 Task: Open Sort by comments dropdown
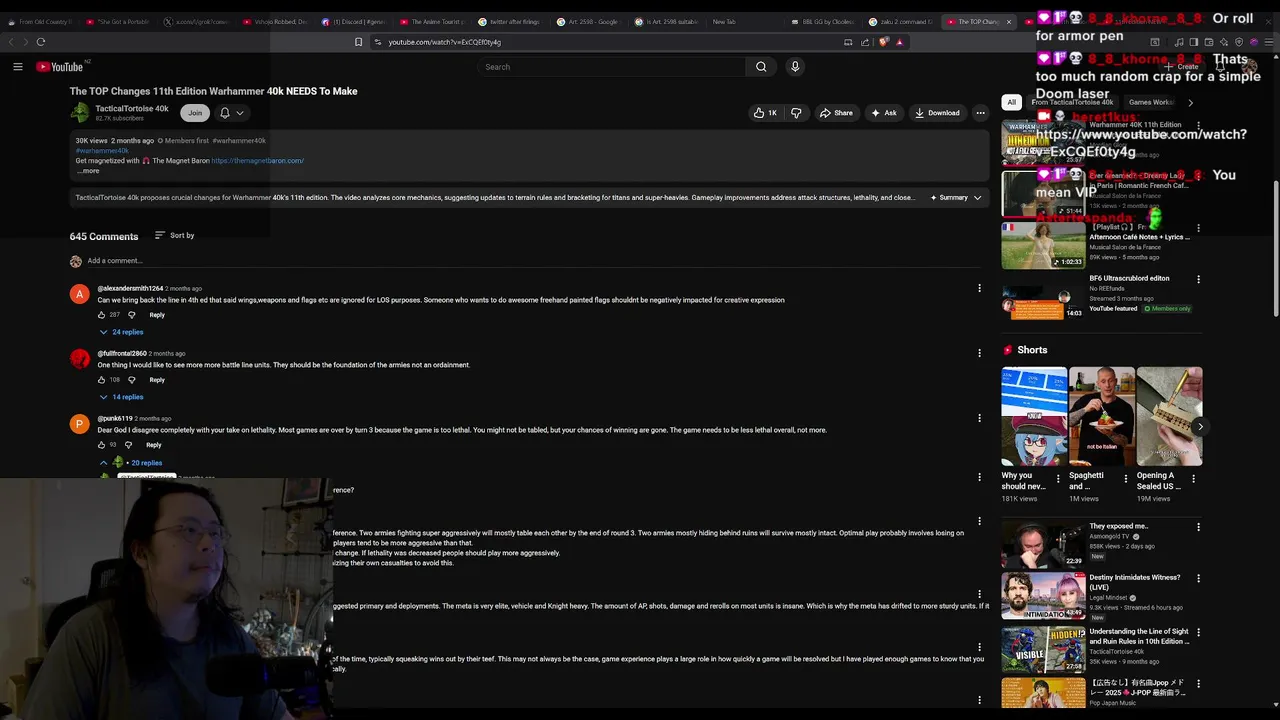pyautogui.click(x=175, y=236)
